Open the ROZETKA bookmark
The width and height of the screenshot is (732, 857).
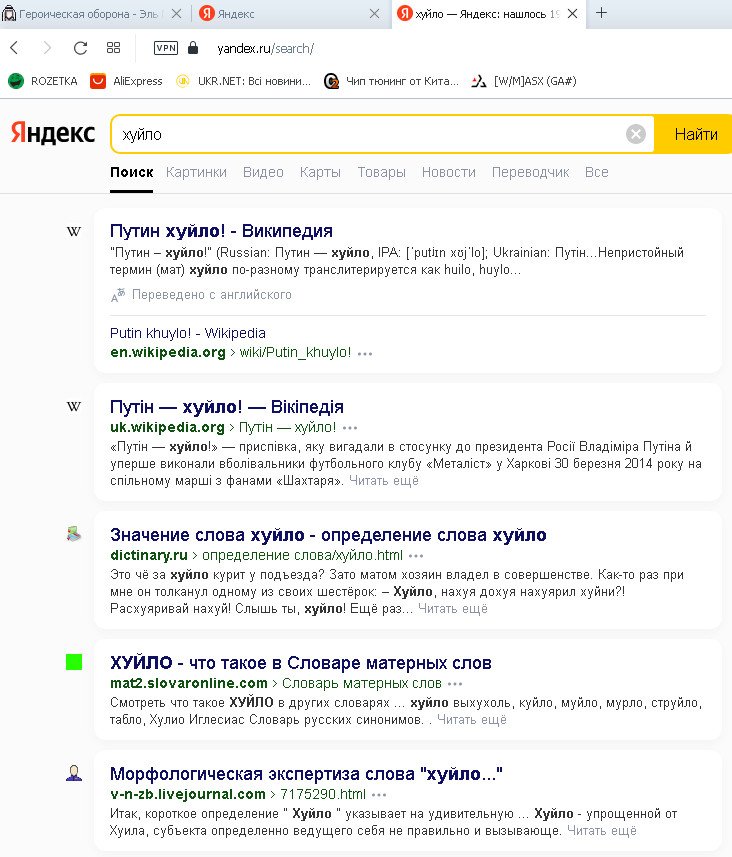click(43, 81)
